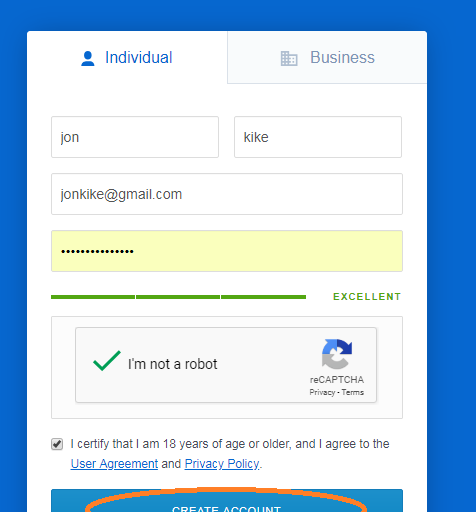The image size is (476, 512).
Task: Open the User Agreement link
Action: click(x=114, y=464)
